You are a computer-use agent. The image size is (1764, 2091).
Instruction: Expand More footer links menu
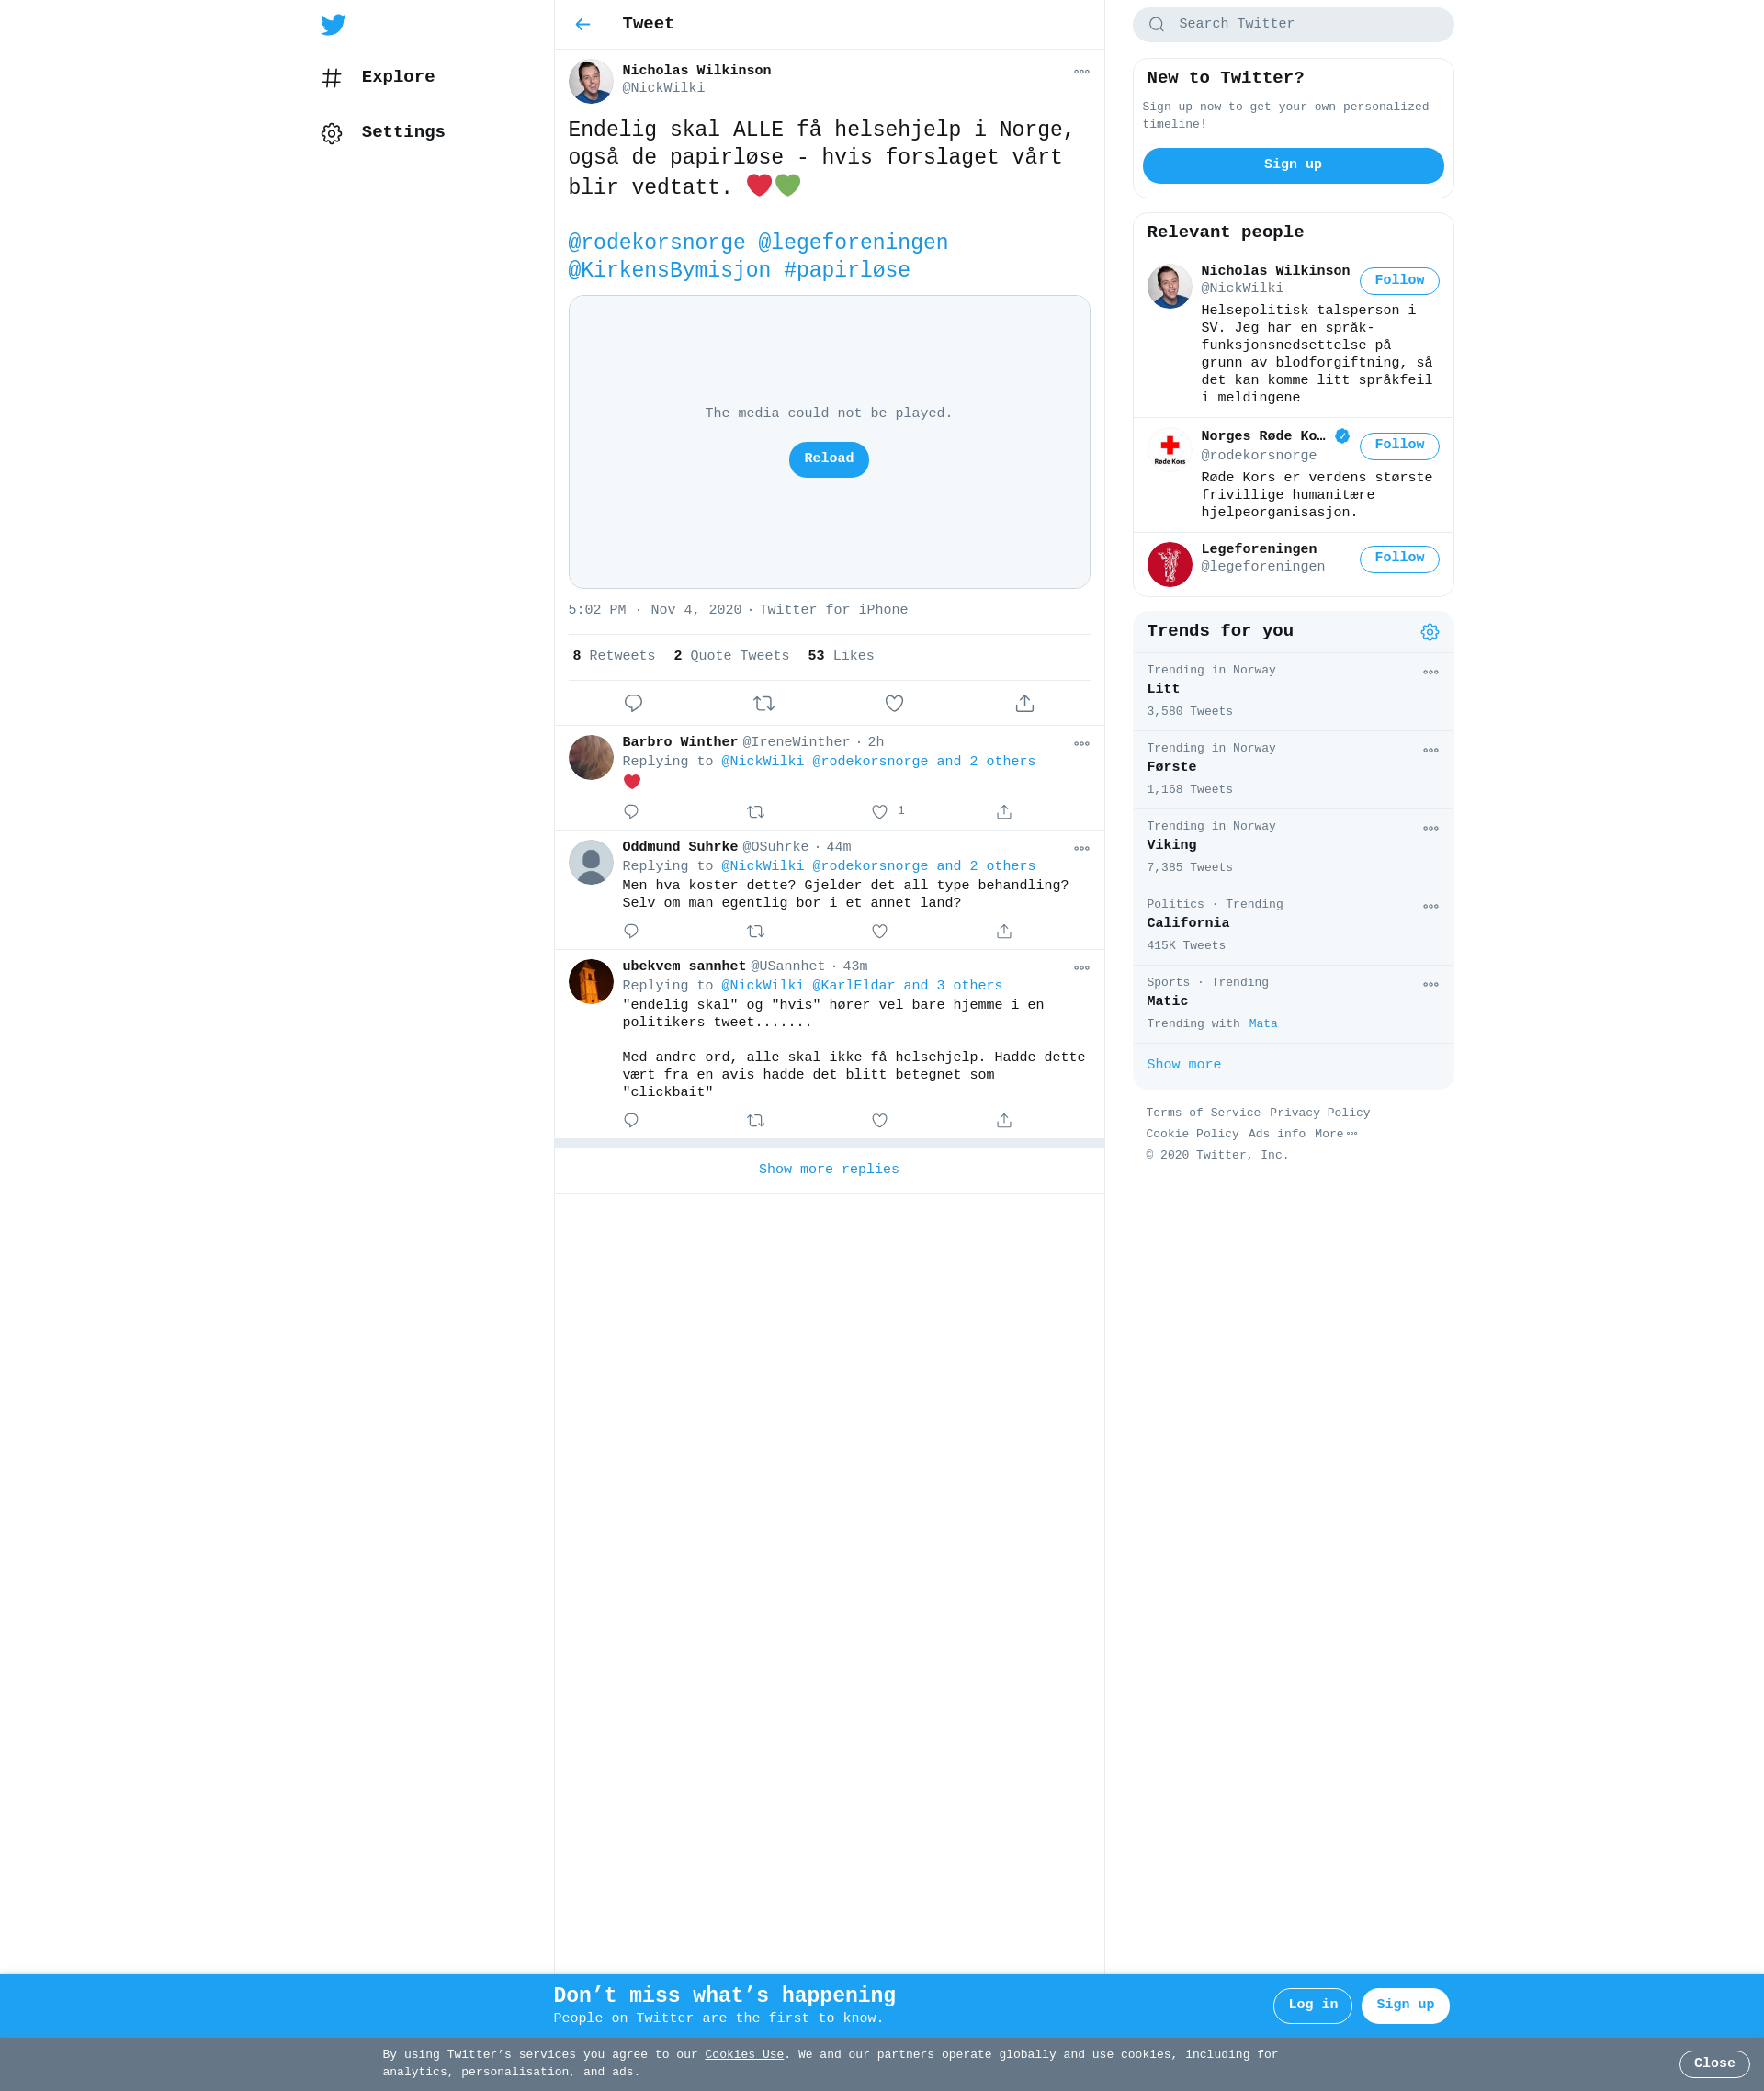click(x=1335, y=1134)
